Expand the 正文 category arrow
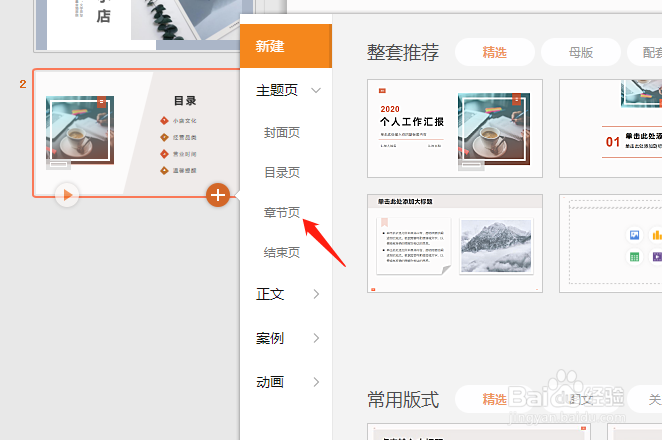Screen dimensions: 662x440 [x=316, y=294]
